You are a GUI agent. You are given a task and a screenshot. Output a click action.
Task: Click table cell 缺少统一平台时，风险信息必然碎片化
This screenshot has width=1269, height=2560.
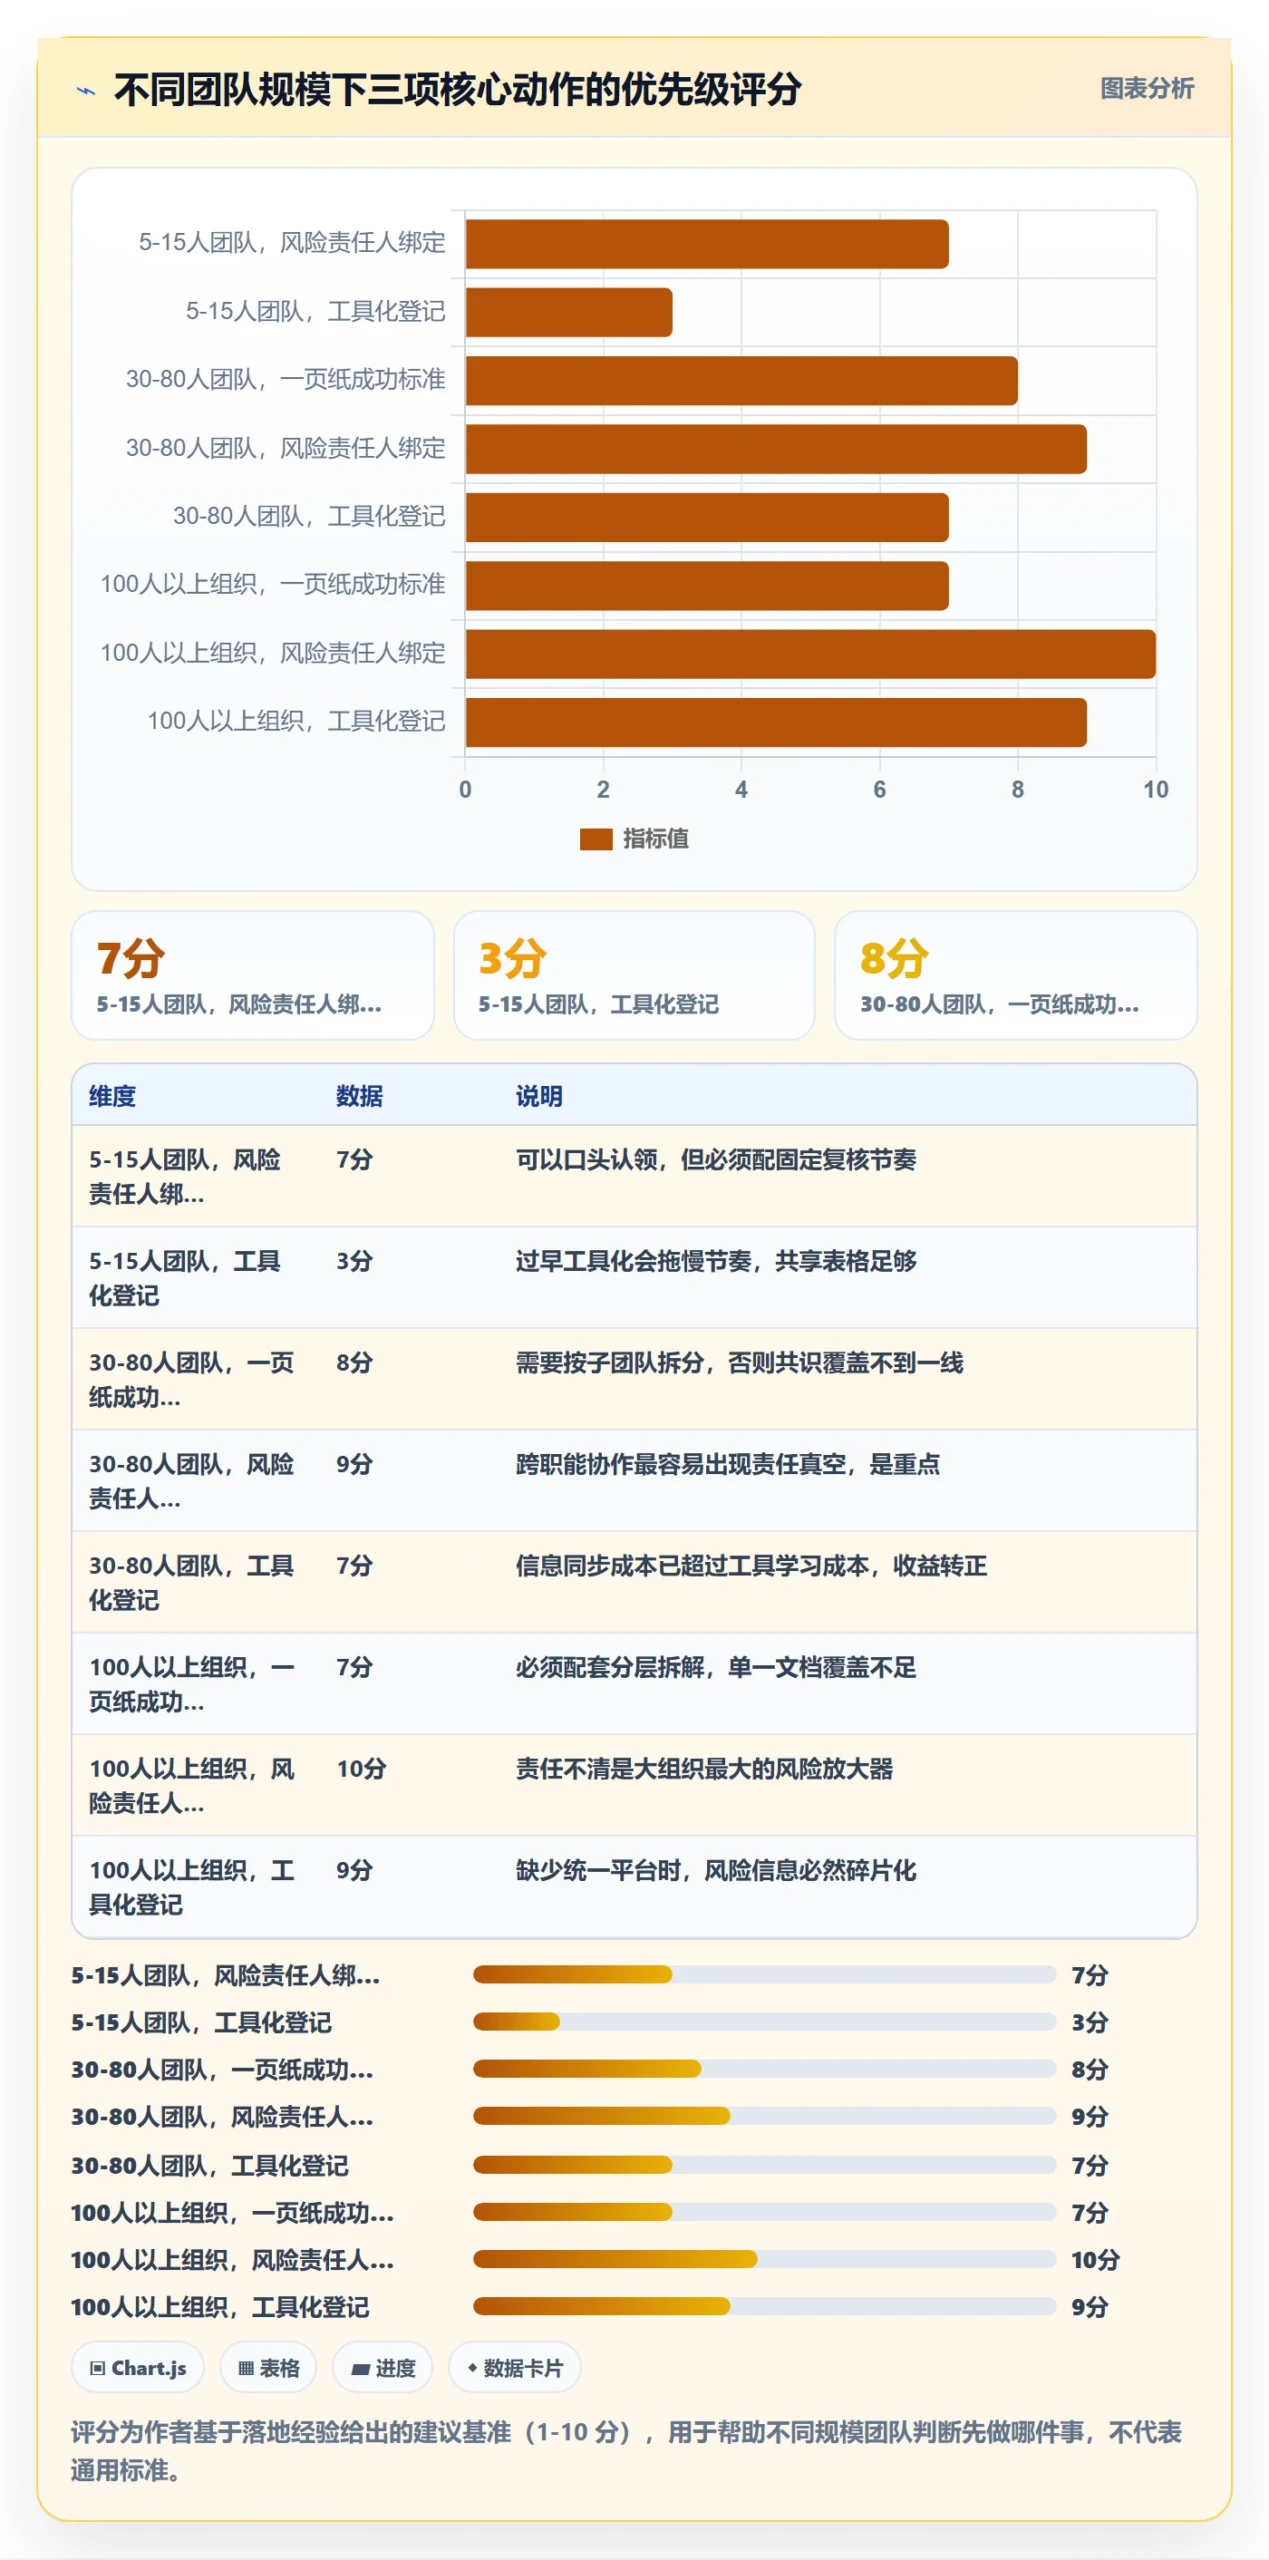point(716,1869)
